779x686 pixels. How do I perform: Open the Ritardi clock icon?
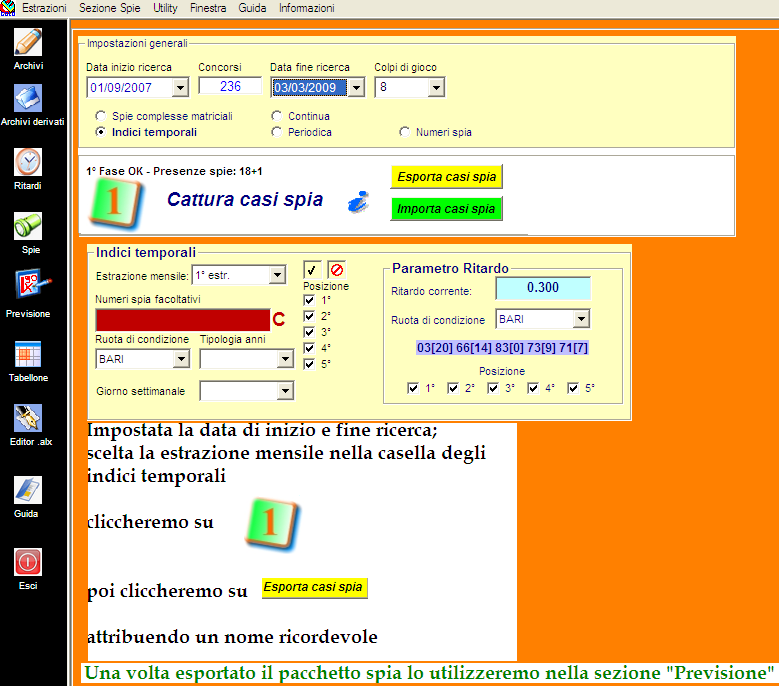(x=28, y=162)
